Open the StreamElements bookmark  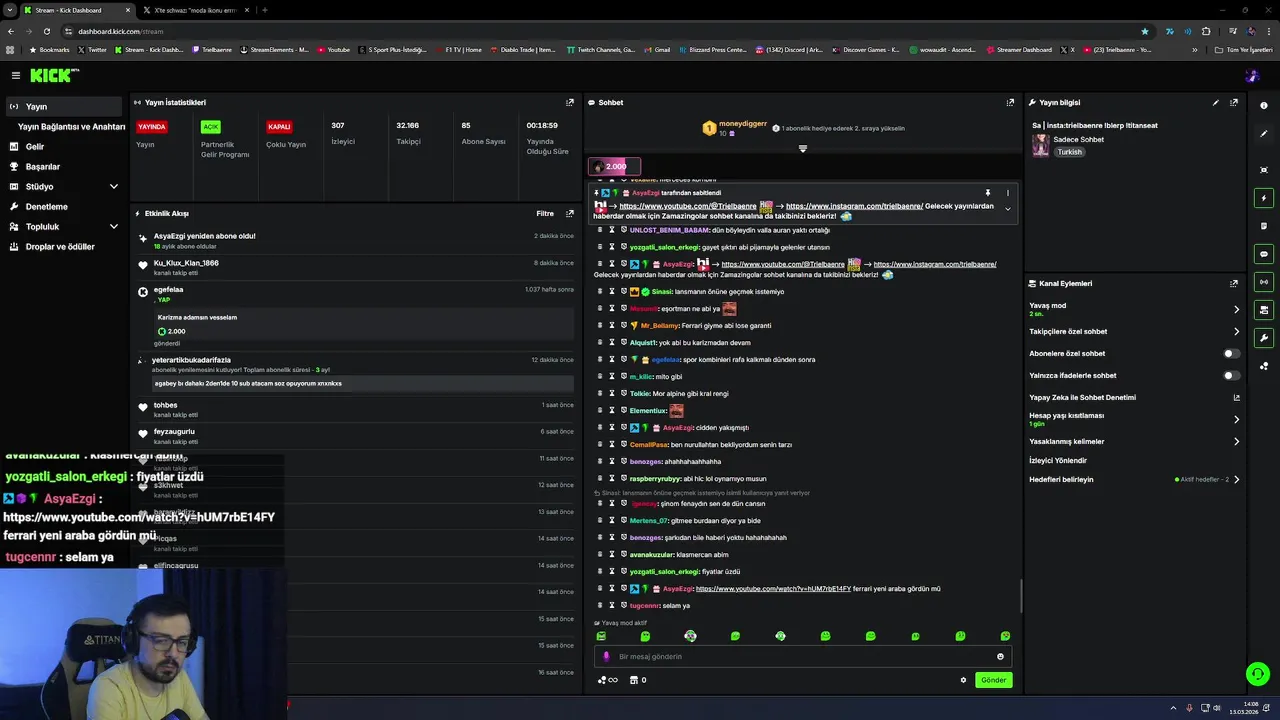pyautogui.click(x=275, y=49)
